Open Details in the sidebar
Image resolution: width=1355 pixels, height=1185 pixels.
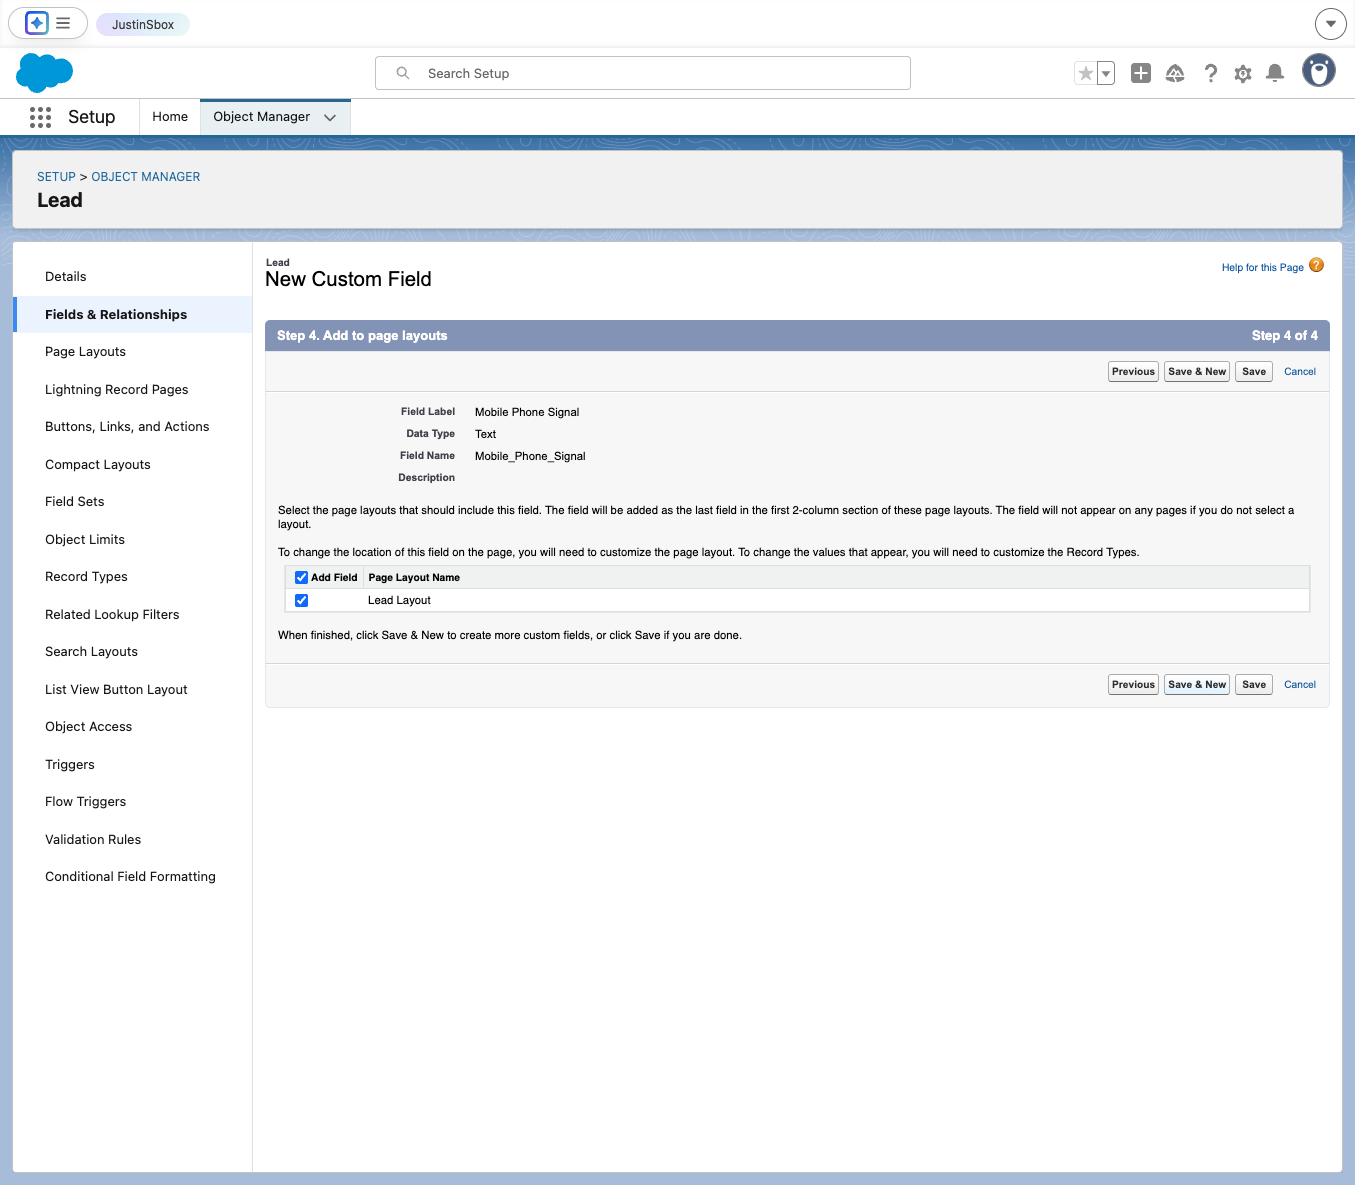pos(66,277)
